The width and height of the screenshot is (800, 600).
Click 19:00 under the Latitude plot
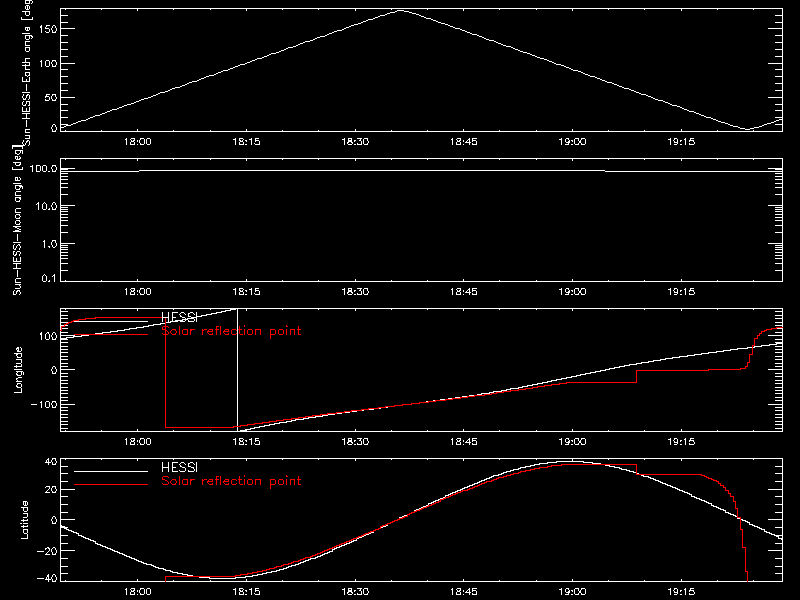click(572, 592)
